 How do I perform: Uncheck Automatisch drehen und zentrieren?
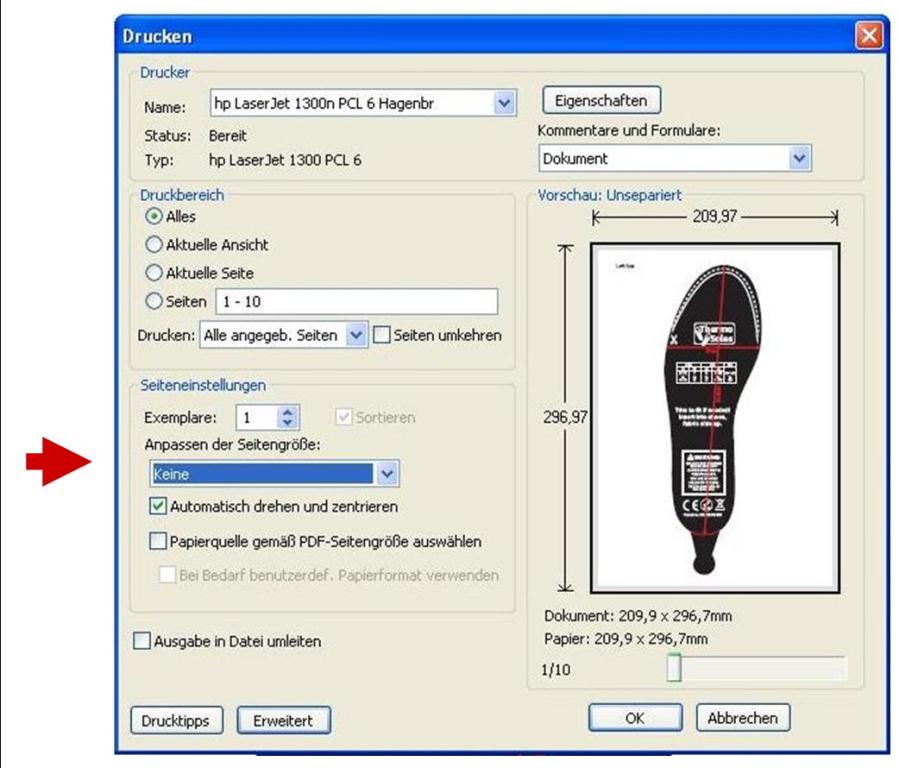point(158,506)
